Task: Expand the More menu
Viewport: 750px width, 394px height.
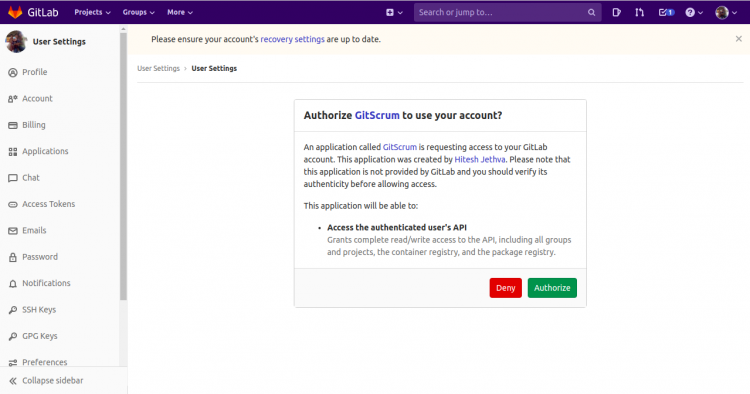Action: [180, 12]
